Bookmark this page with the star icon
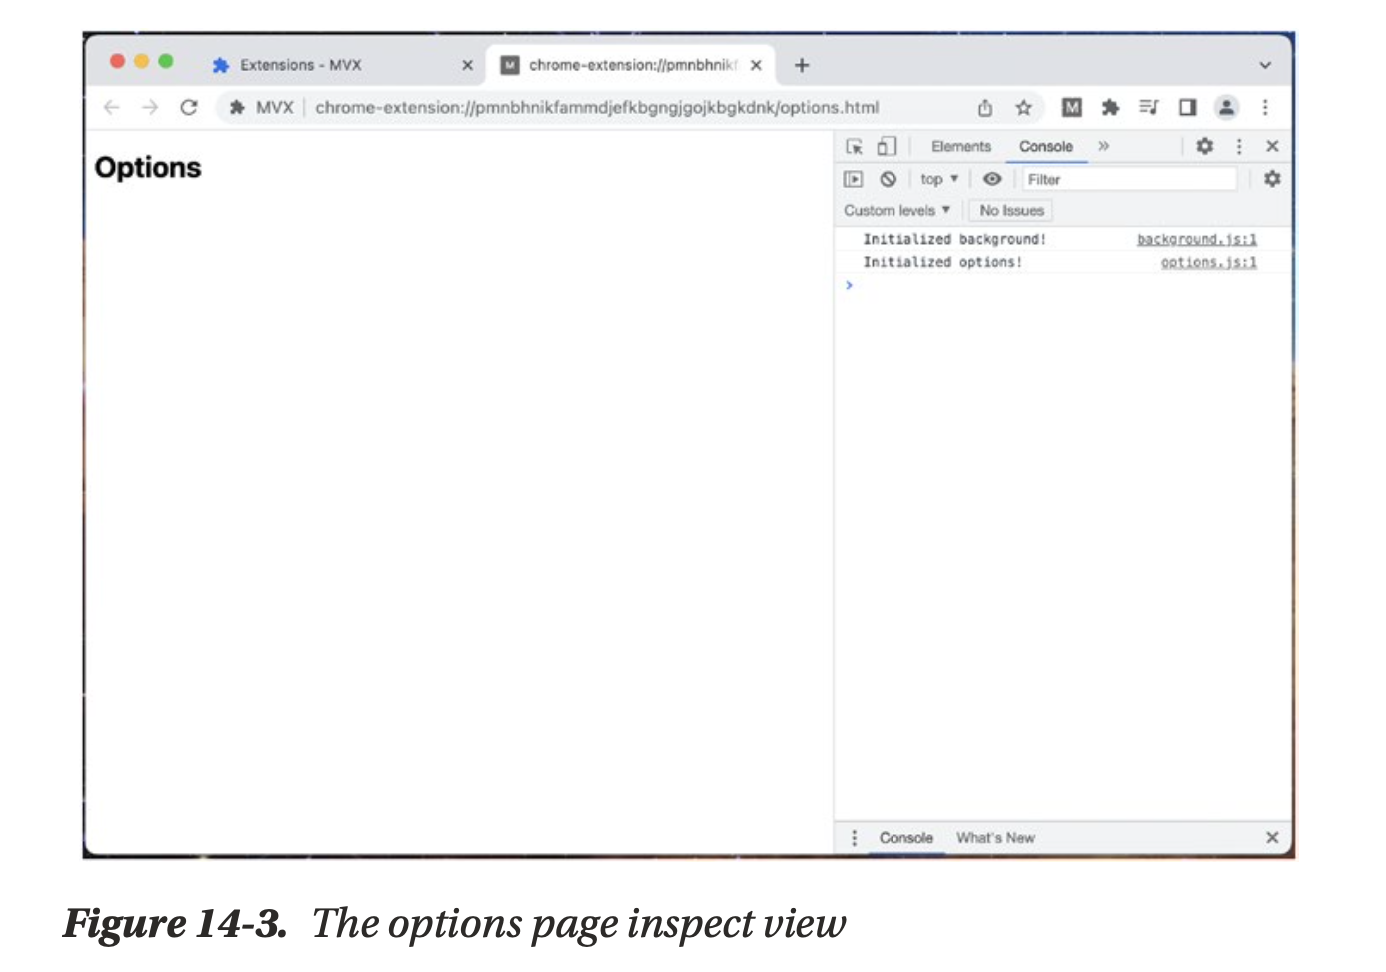Viewport: 1386px width, 972px height. click(x=1023, y=107)
